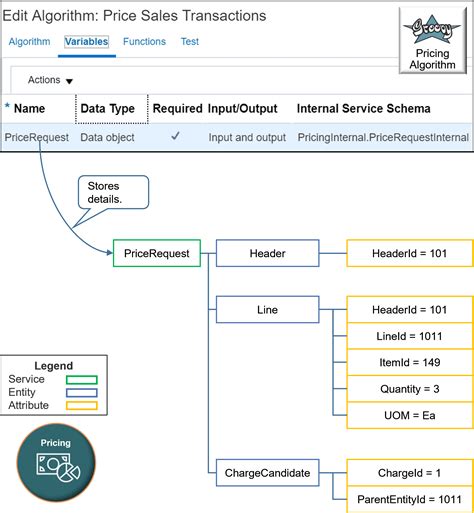Click the Actions dropdown arrow
The image size is (474, 513).
[69, 81]
